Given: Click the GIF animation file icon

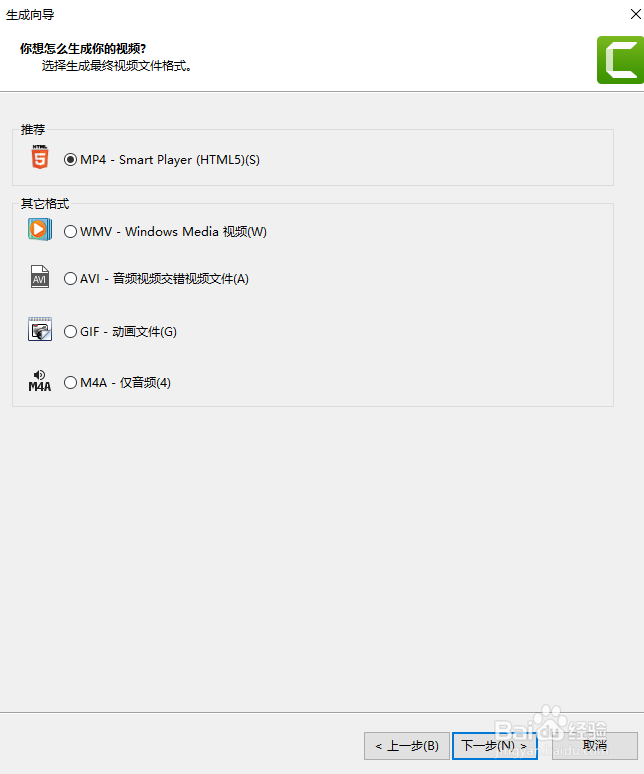Looking at the screenshot, I should coord(39,329).
